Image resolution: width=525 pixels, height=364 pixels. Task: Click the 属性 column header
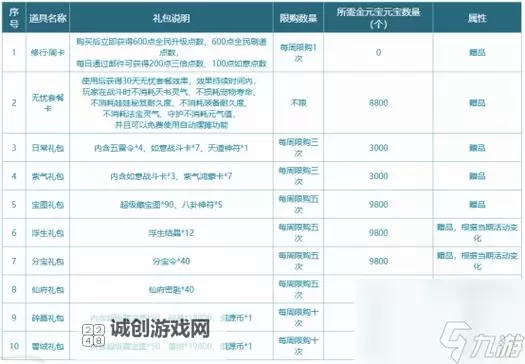coord(477,18)
